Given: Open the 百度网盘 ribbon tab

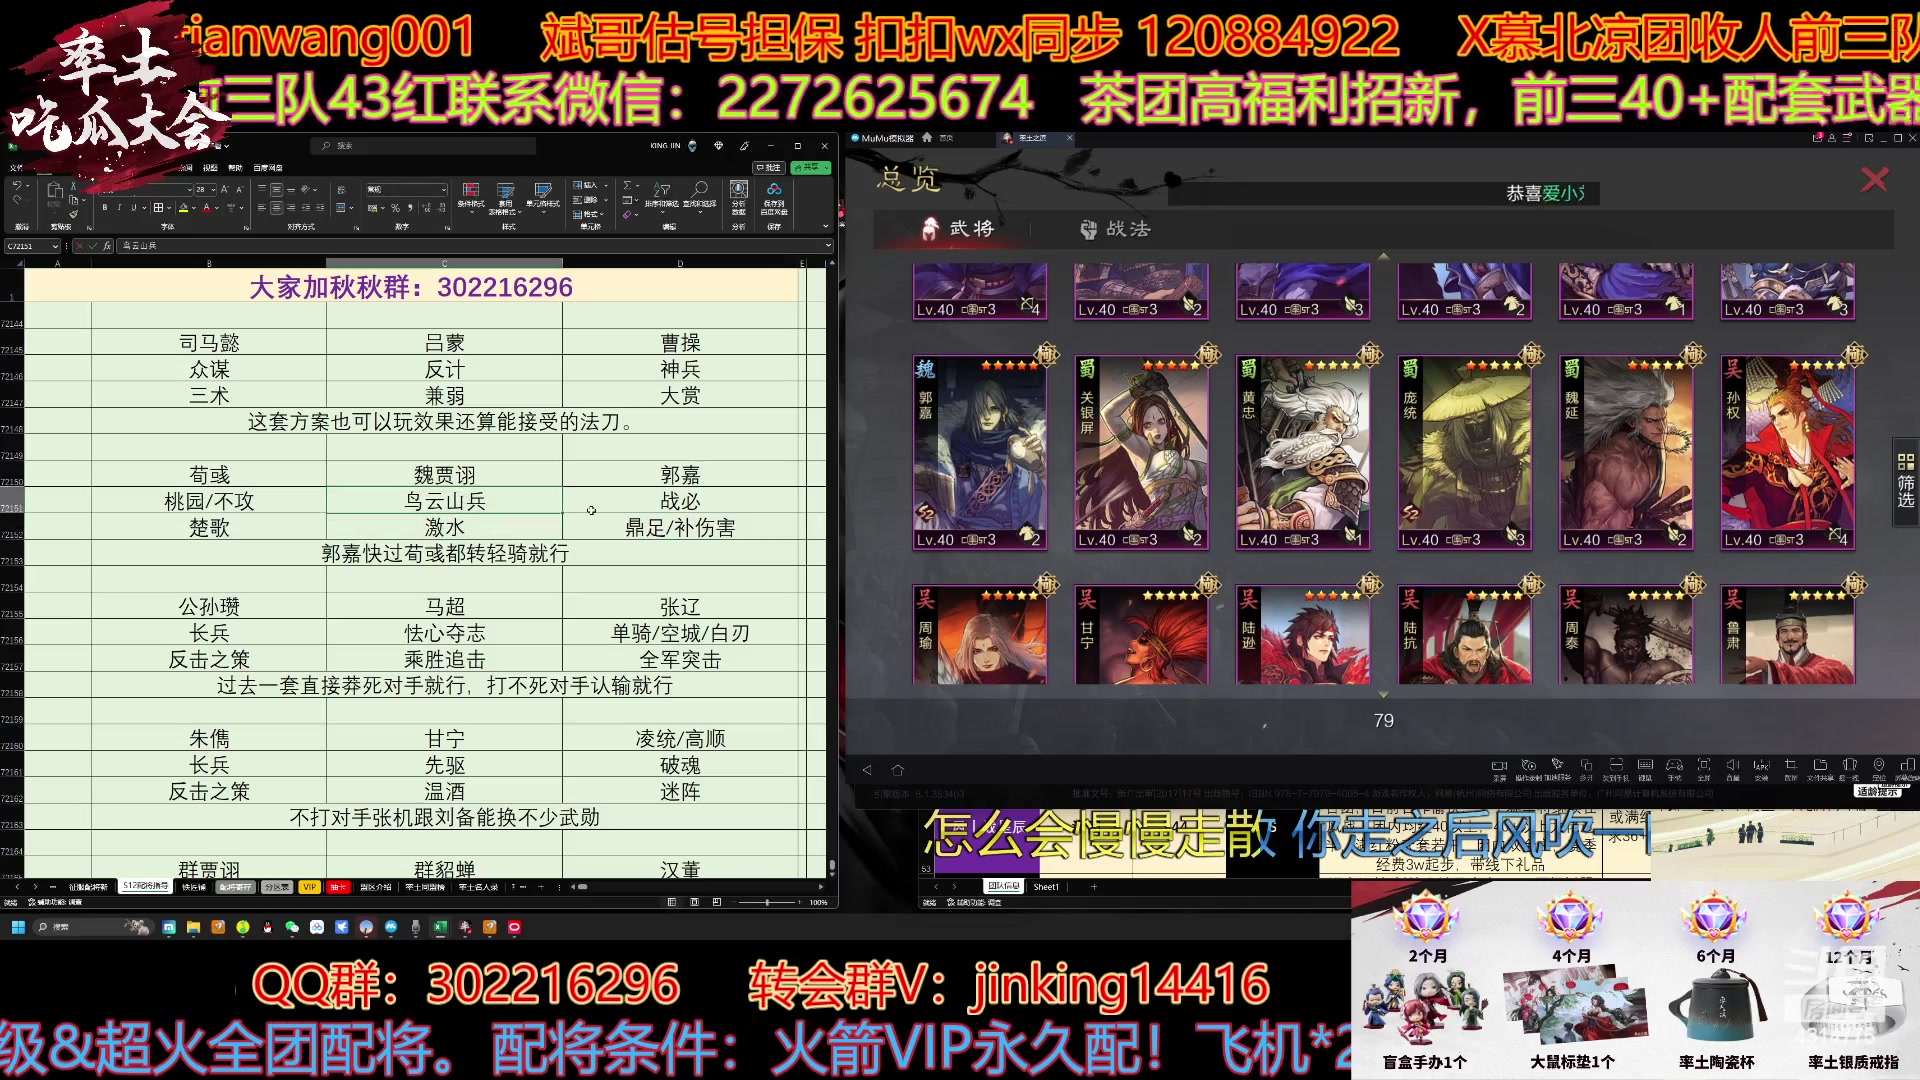Looking at the screenshot, I should (268, 168).
